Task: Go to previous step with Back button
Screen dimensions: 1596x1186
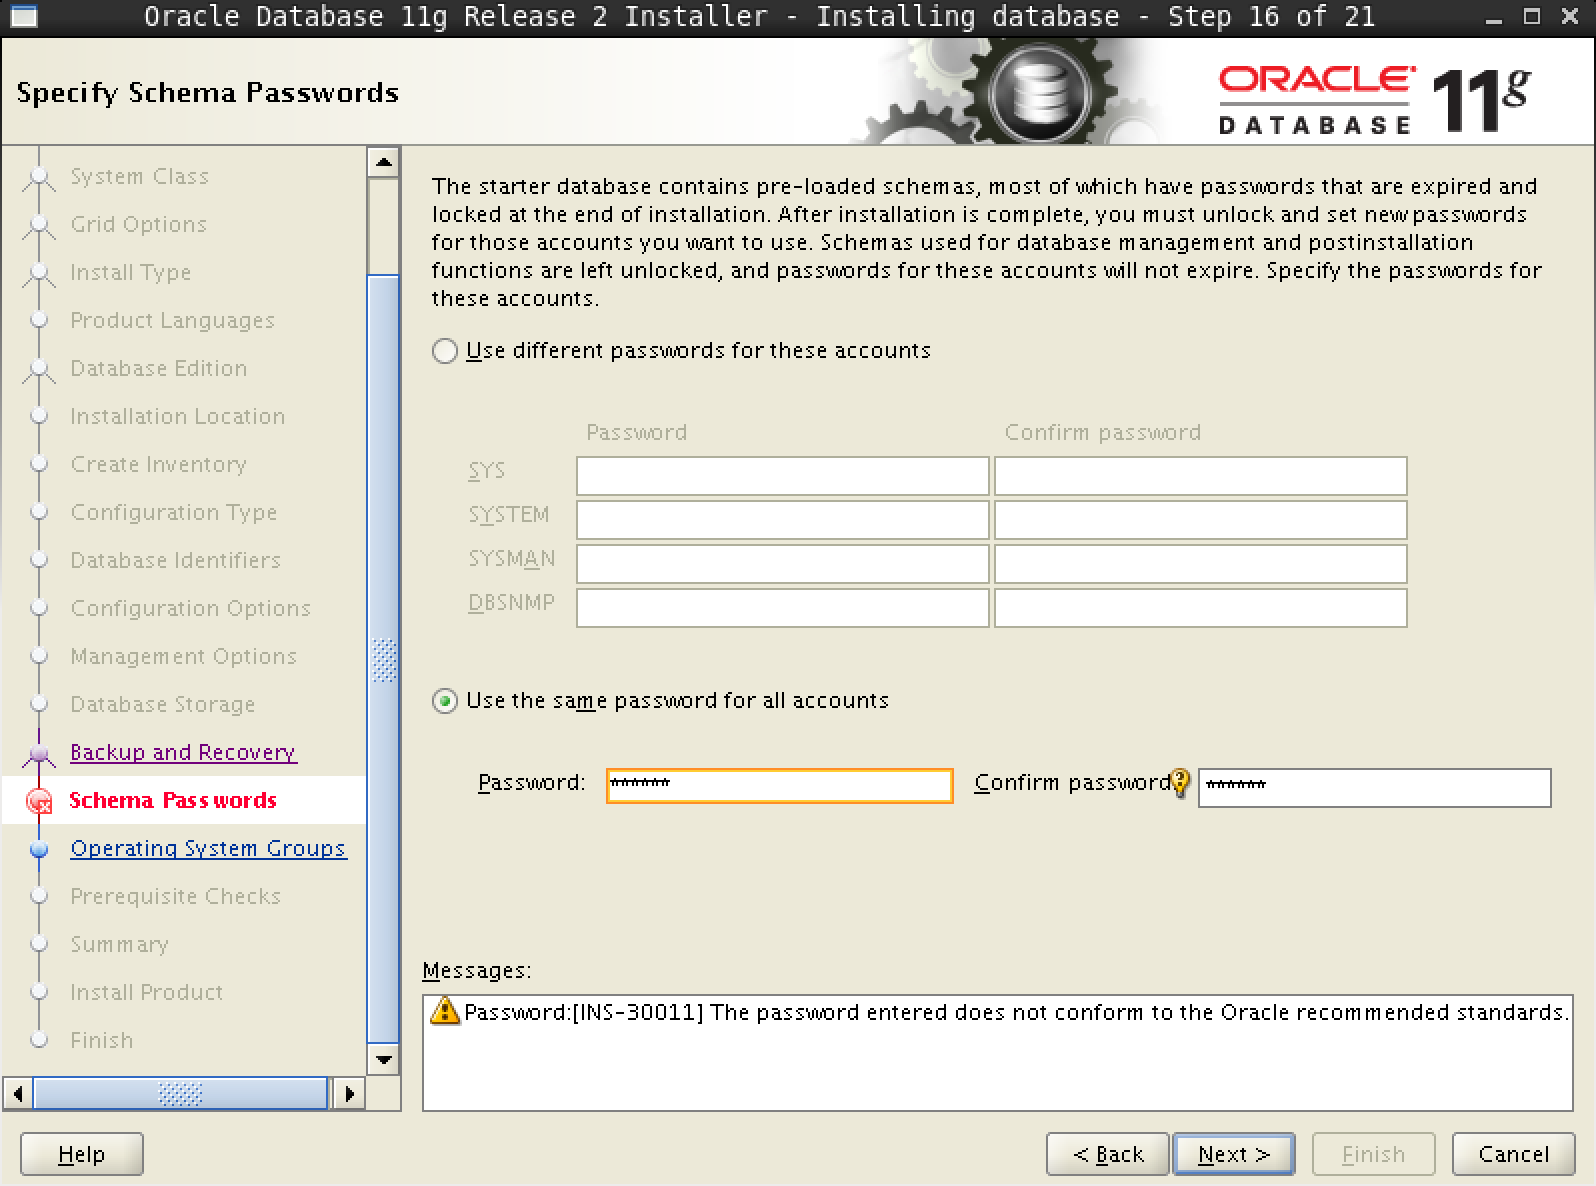Action: pos(1107,1154)
